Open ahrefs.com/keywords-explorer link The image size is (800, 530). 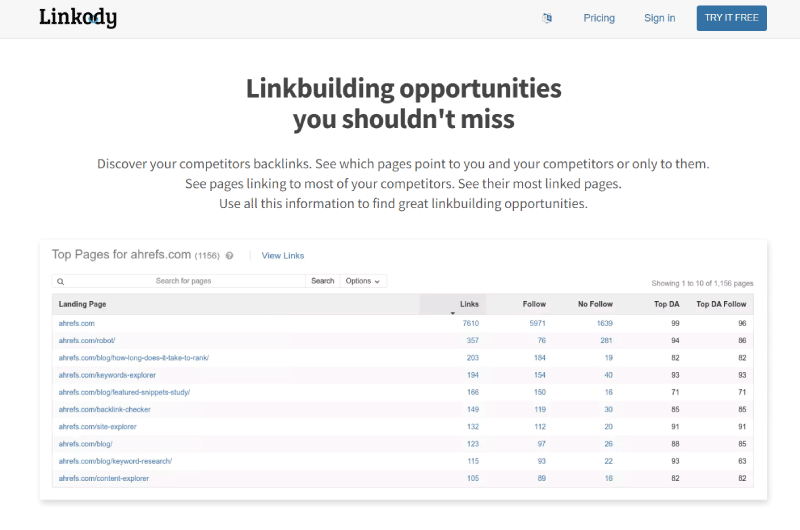pyautogui.click(x=107, y=375)
